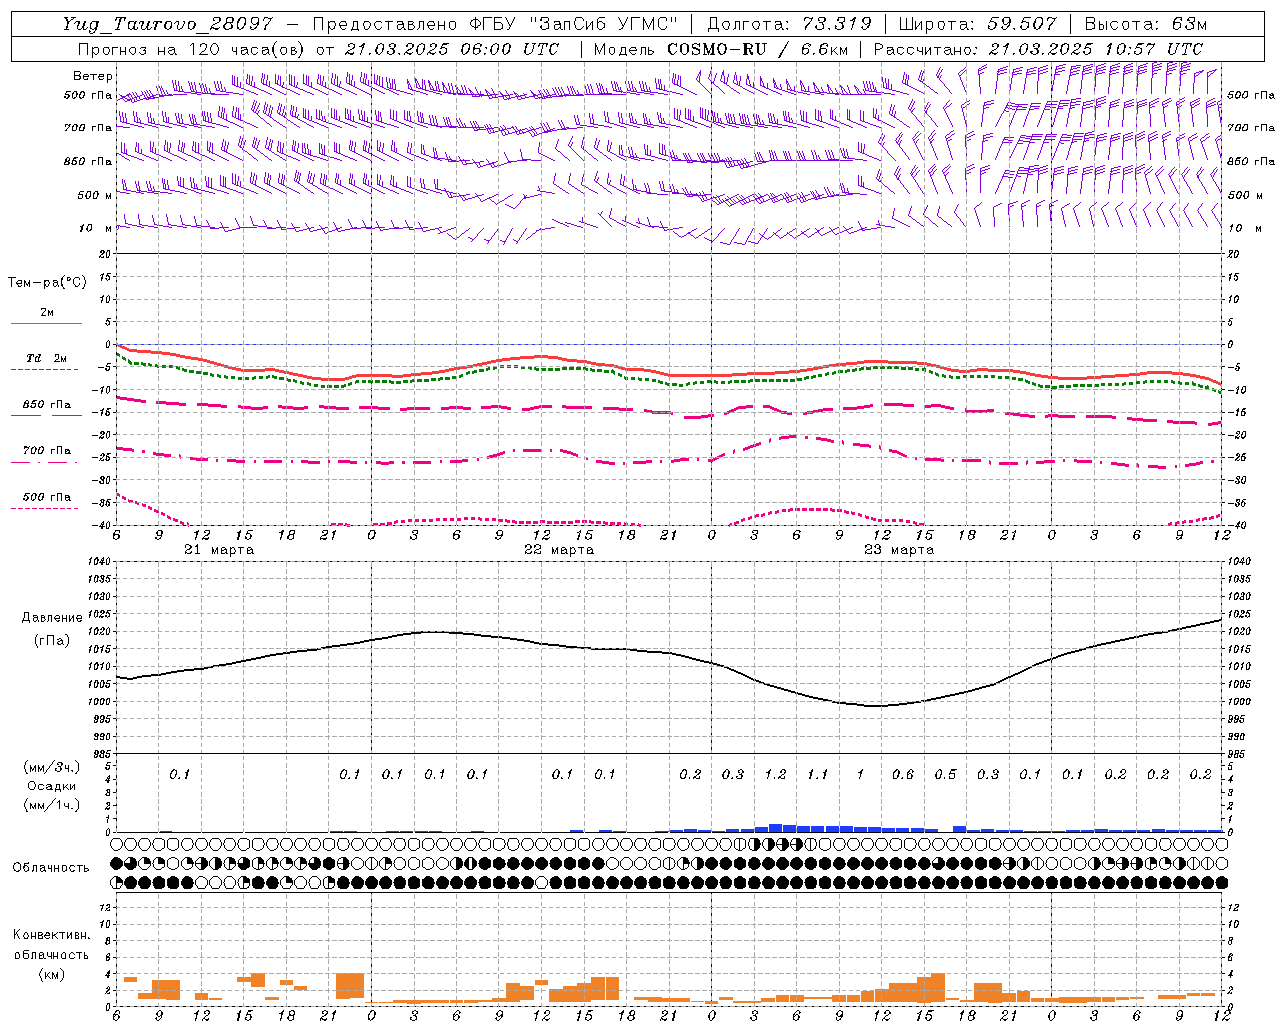Click the Конвективн. panel label
This screenshot has width=1280, height=1024.
tap(52, 935)
